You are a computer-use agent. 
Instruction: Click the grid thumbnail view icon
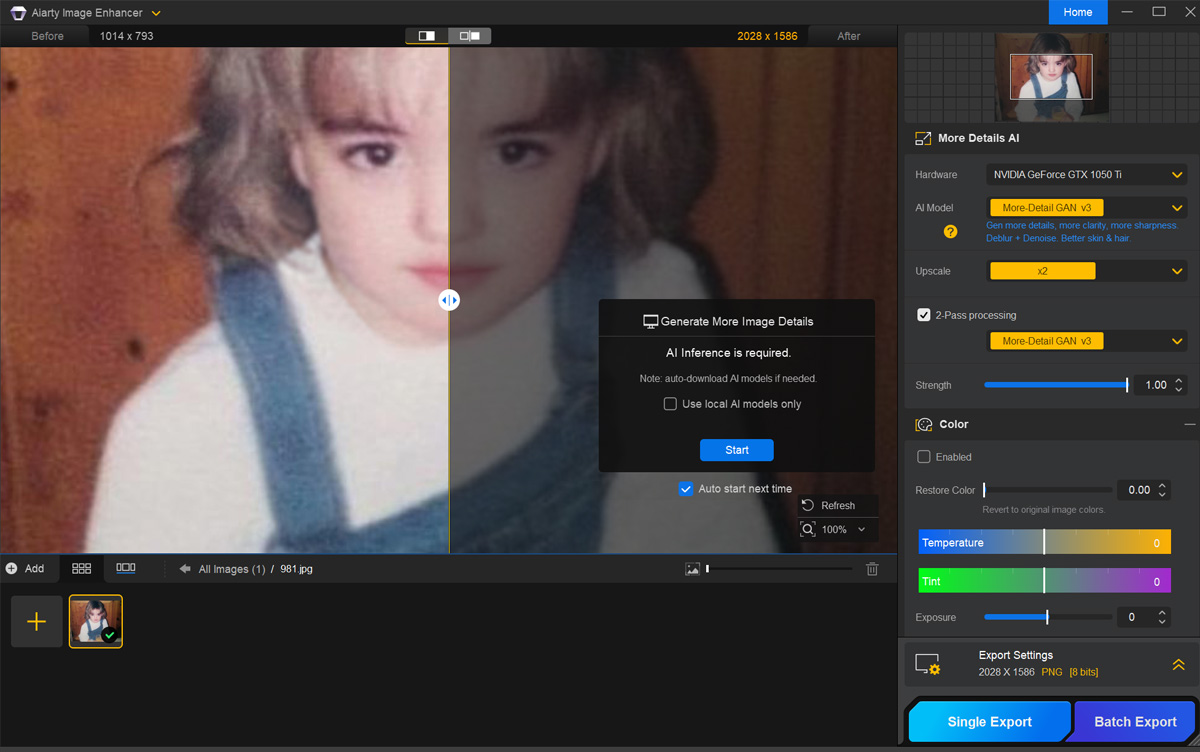[82, 568]
